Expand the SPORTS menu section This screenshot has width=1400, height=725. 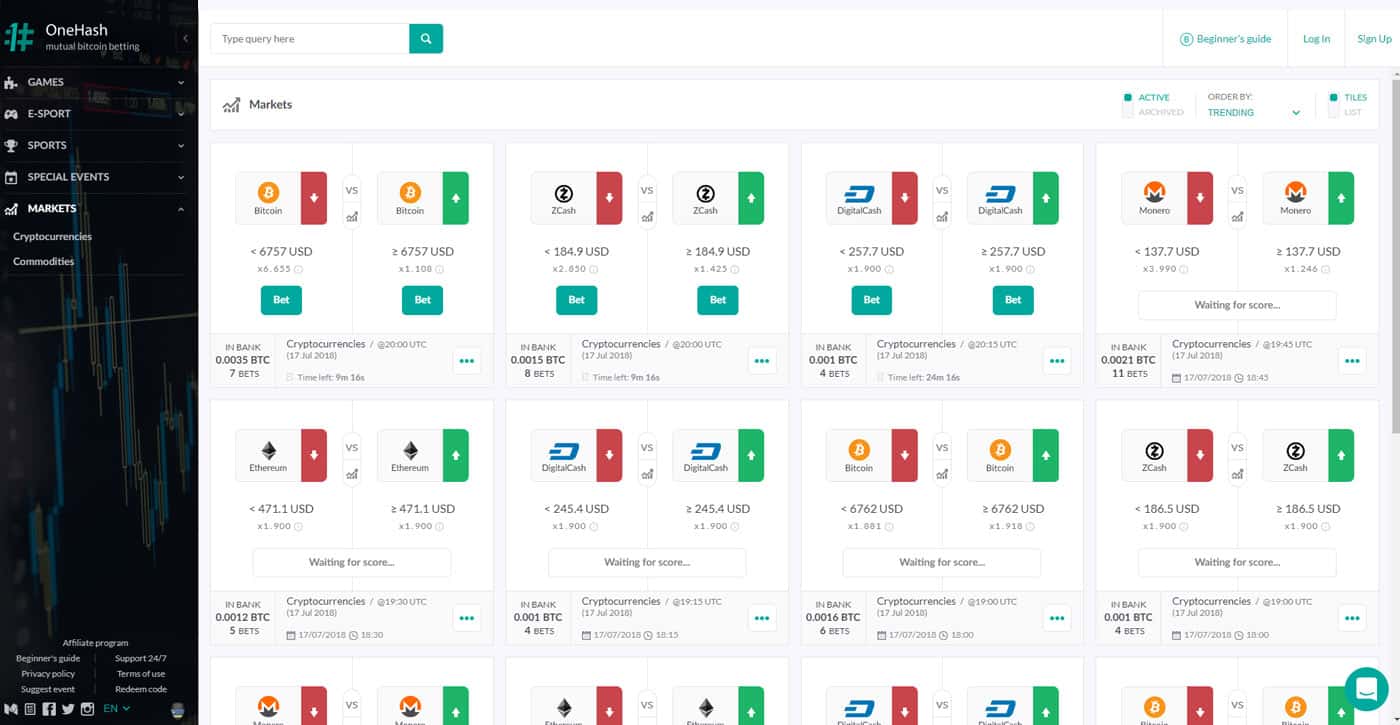point(94,145)
